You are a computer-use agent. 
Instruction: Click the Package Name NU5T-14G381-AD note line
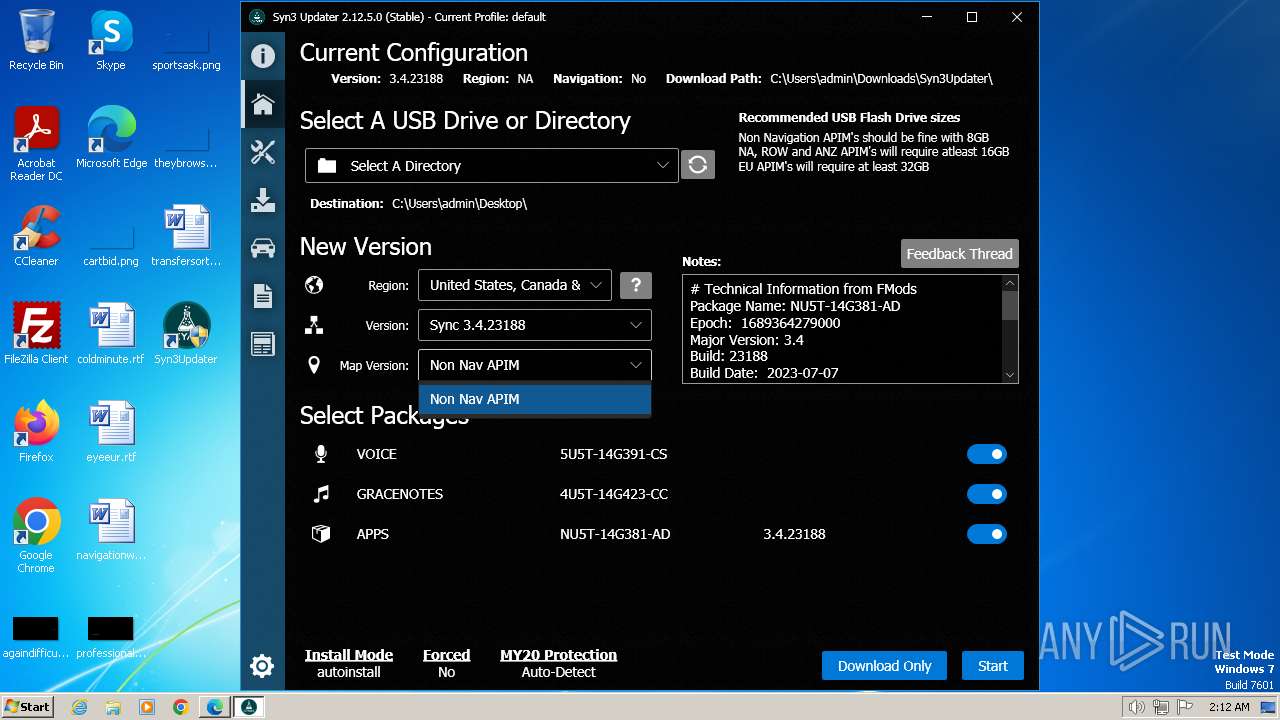coord(795,306)
